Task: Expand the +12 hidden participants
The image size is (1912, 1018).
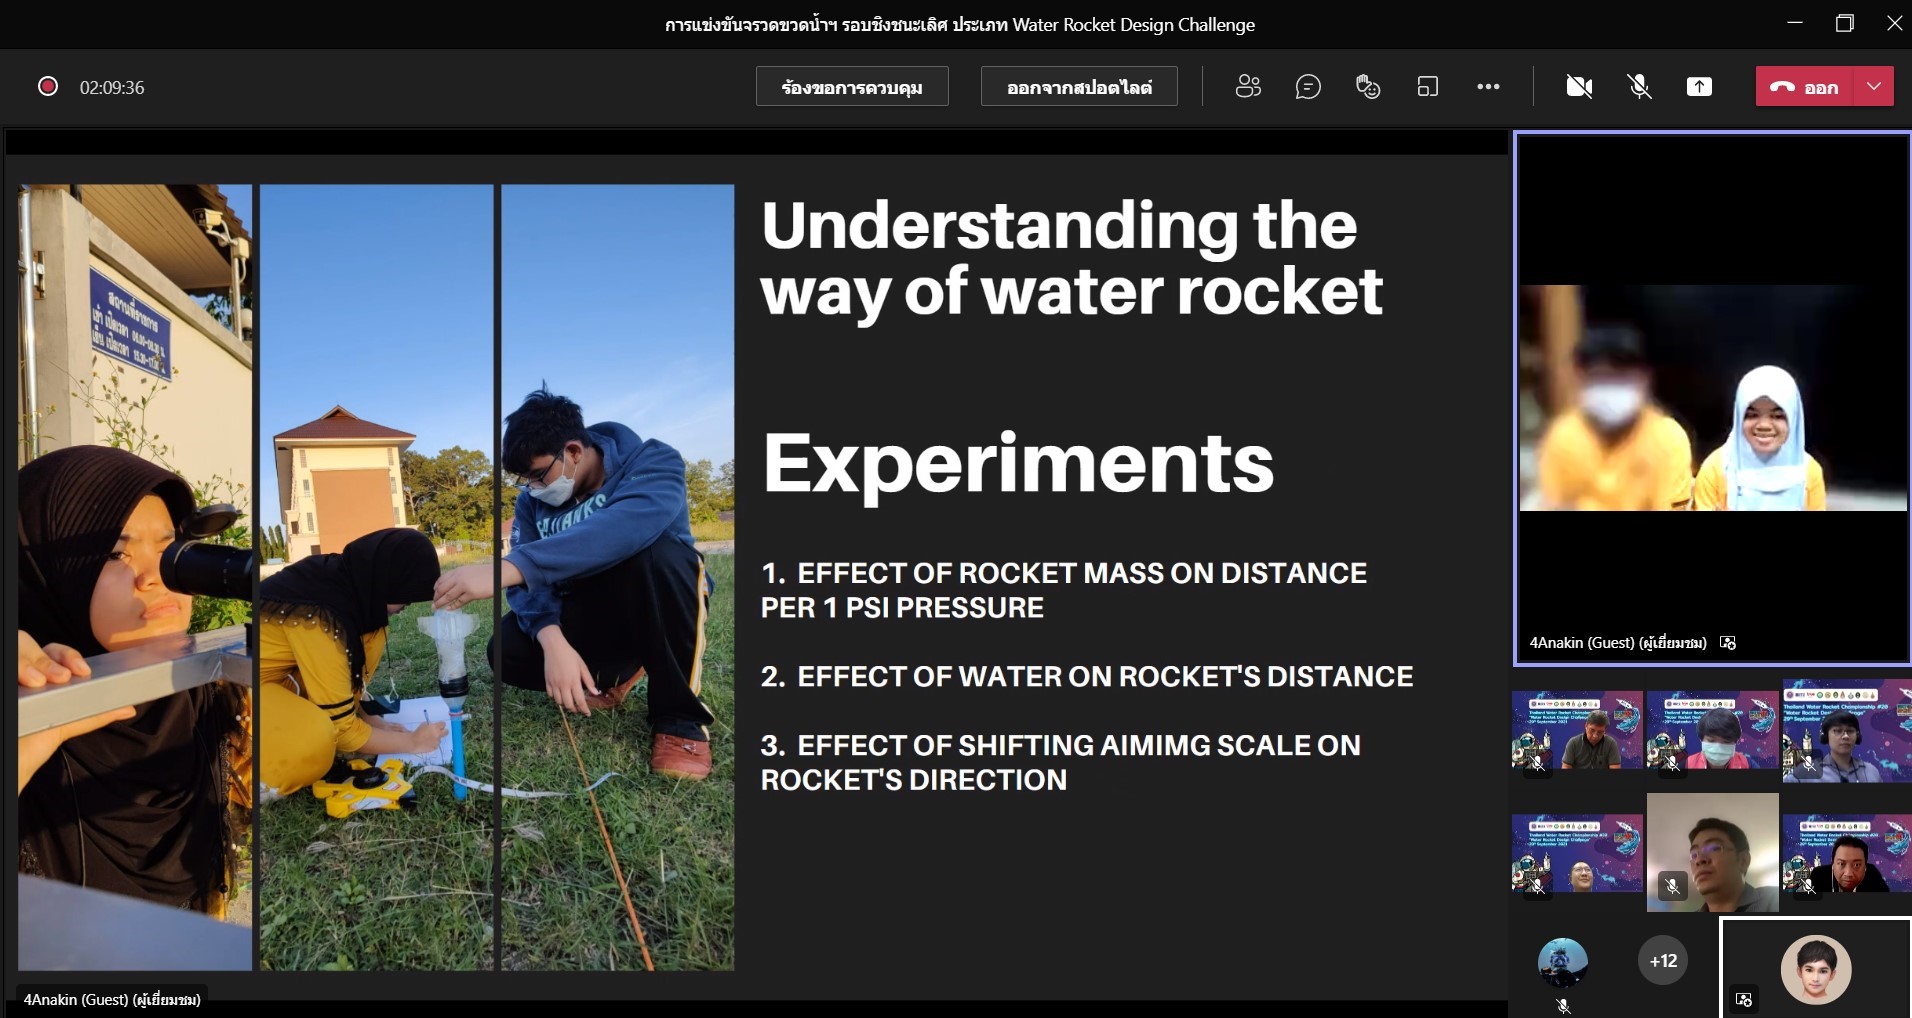Action: tap(1663, 961)
